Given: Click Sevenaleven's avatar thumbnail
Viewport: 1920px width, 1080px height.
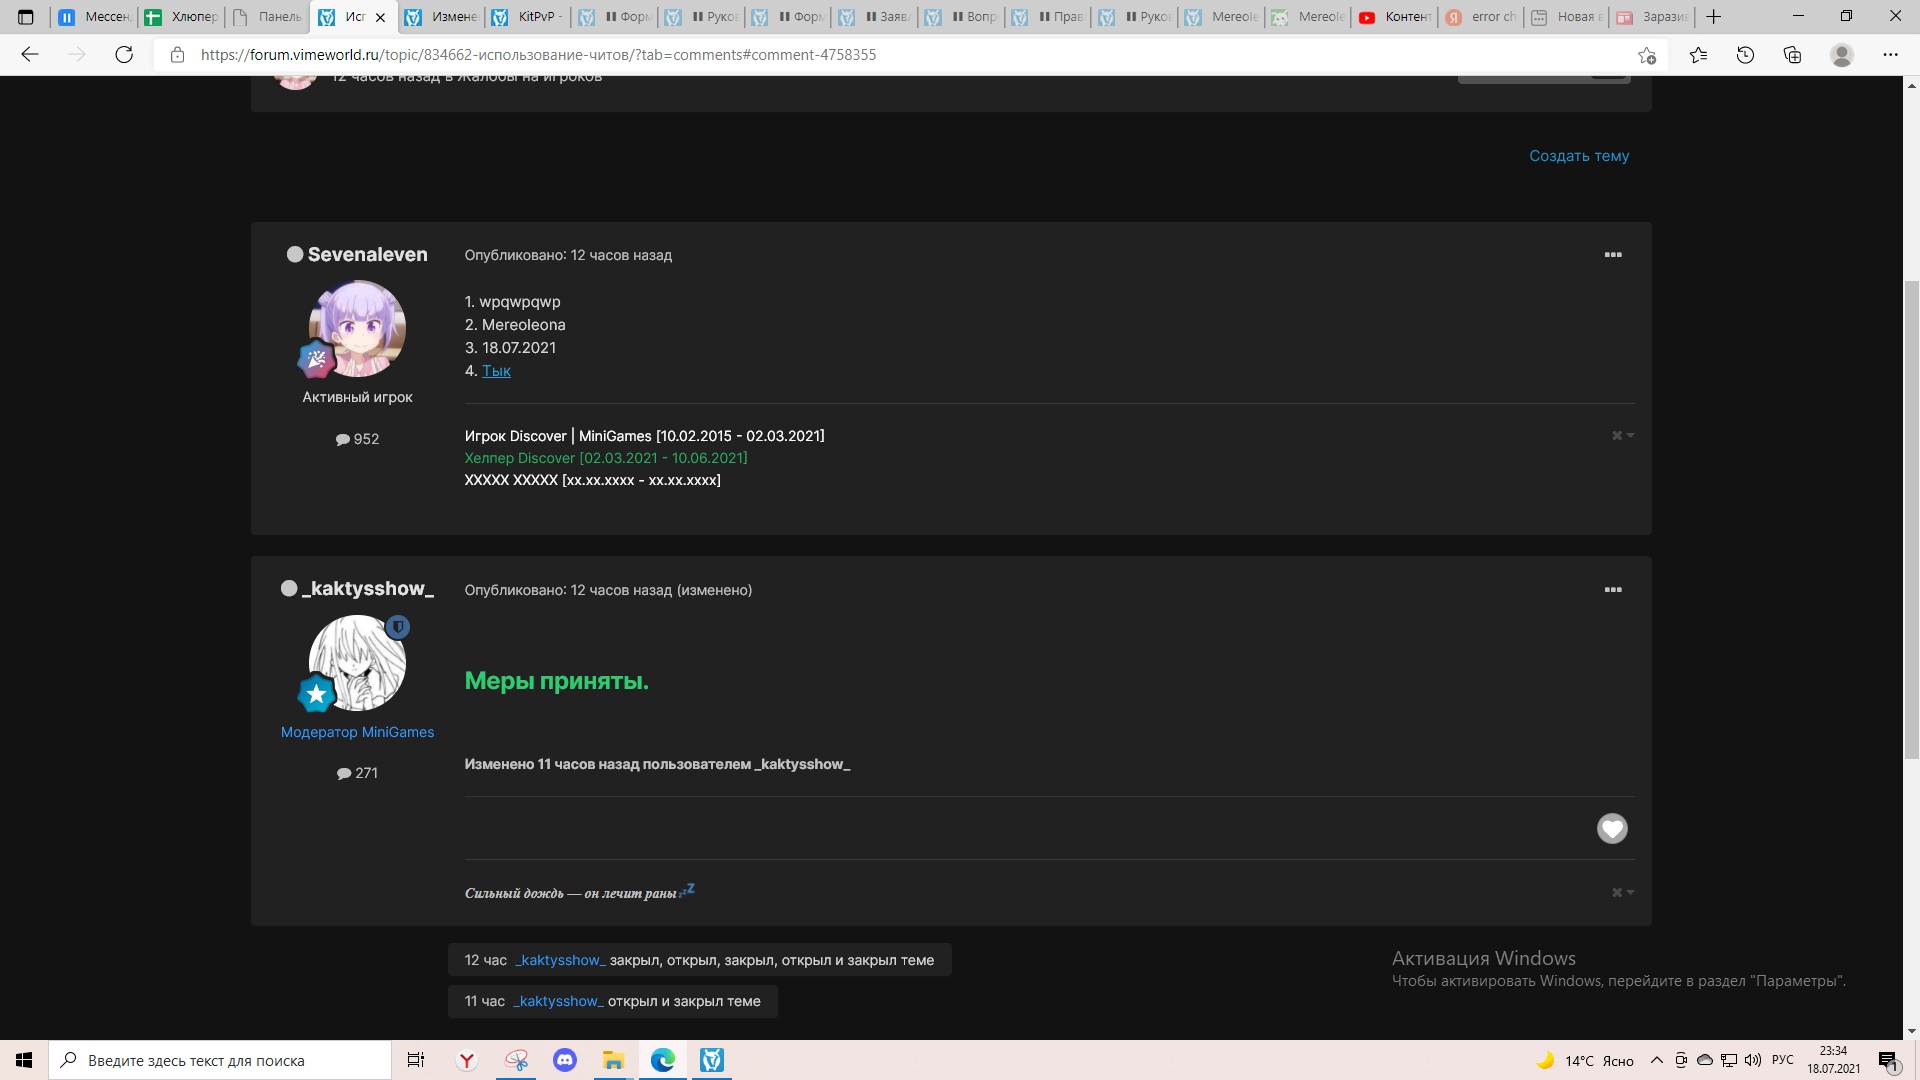Looking at the screenshot, I should tap(357, 329).
